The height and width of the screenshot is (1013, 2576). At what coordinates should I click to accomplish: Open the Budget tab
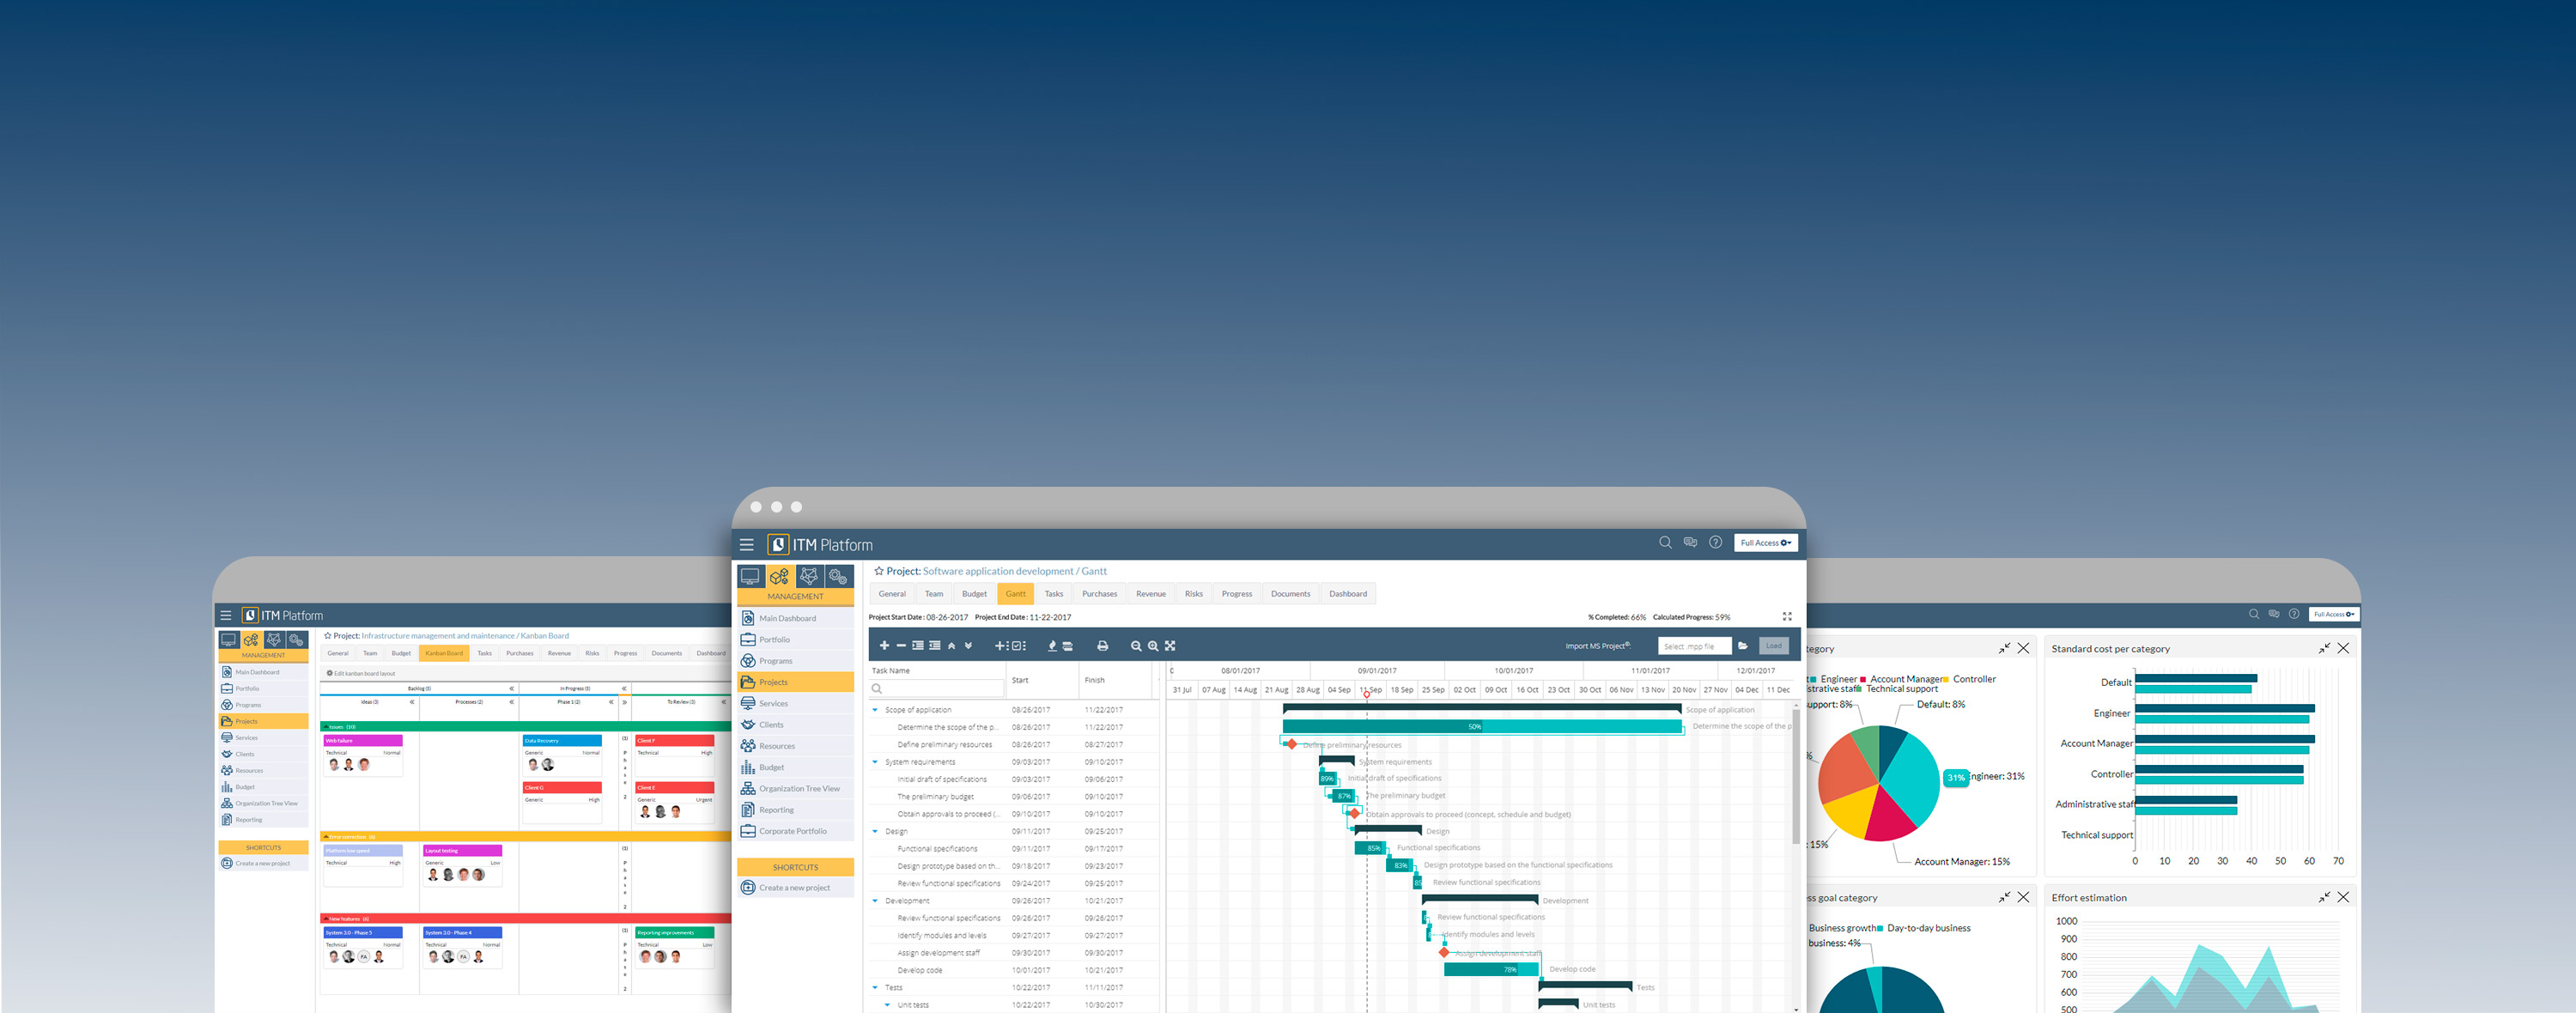(x=973, y=594)
